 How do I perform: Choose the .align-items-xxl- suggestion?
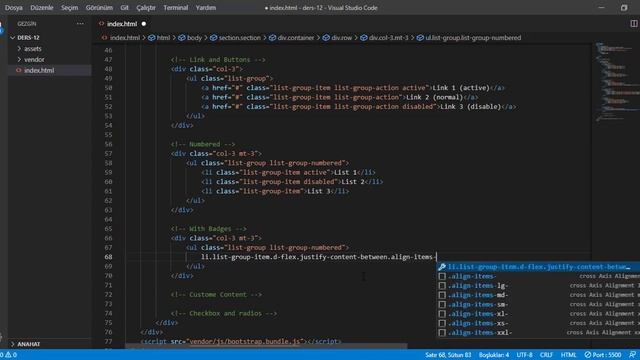(x=538, y=333)
